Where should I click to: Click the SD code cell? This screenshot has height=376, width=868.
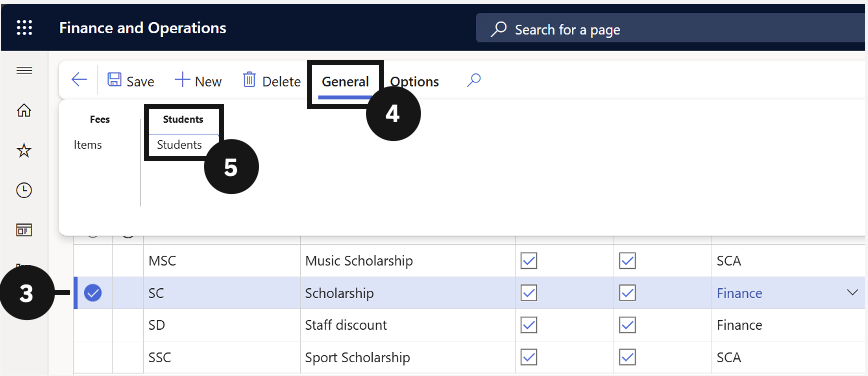tap(222, 325)
